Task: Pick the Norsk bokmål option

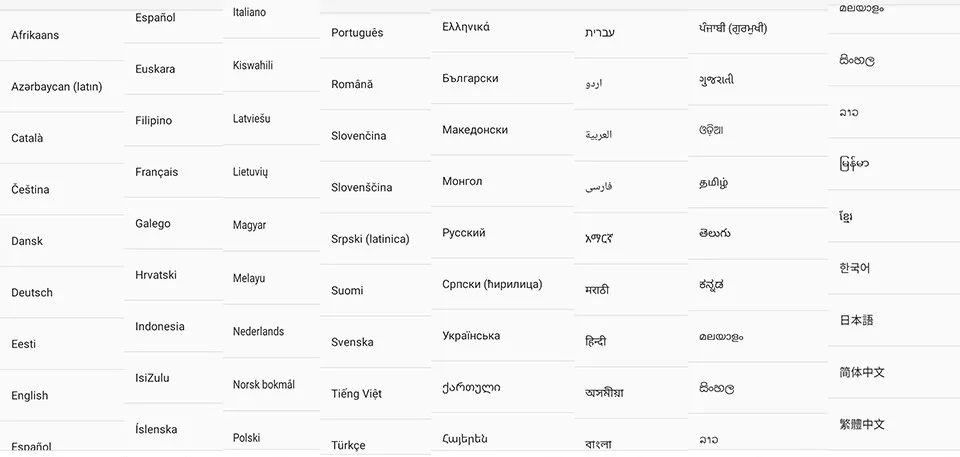Action: pyautogui.click(x=271, y=385)
